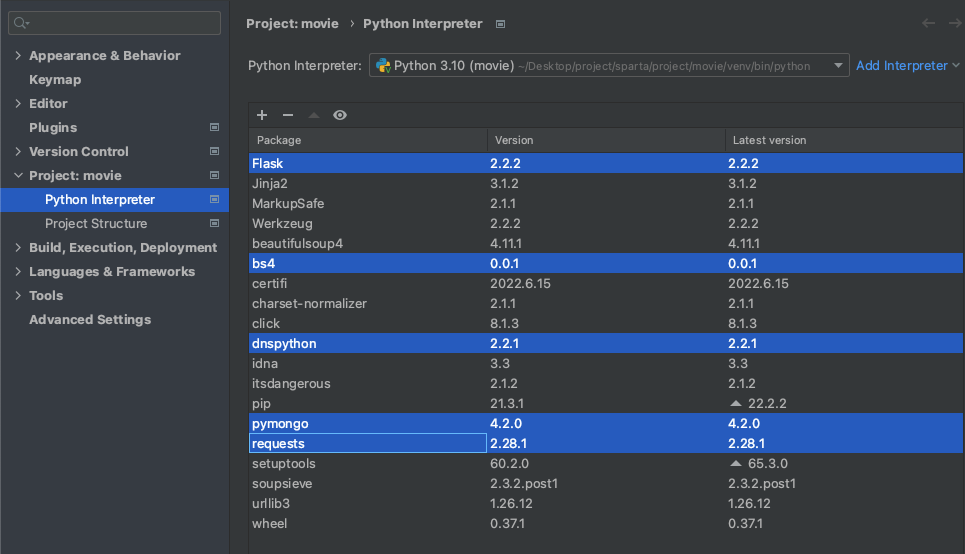Sort by the Version column header
965x554 pixels.
point(606,140)
